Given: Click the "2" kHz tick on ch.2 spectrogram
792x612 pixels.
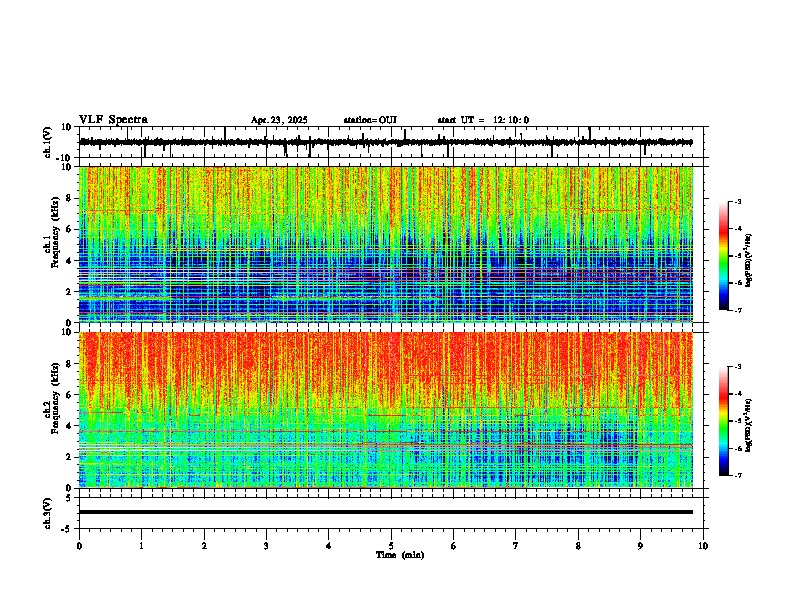Looking at the screenshot, I should (71, 457).
